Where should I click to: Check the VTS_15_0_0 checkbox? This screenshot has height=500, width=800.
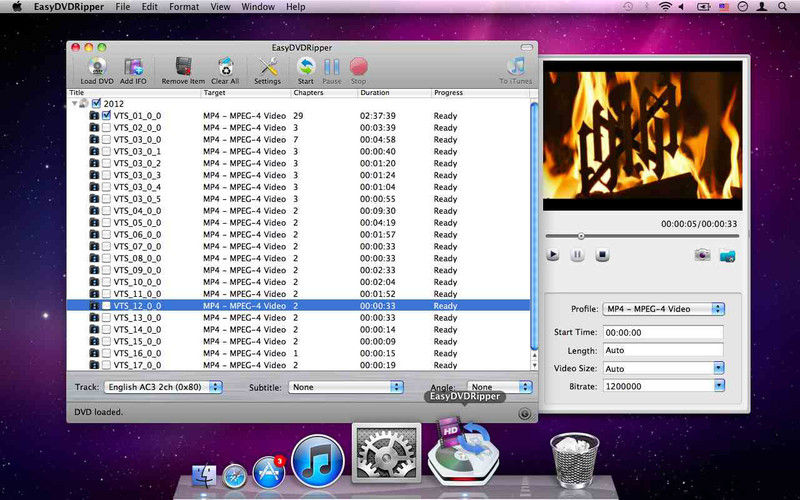pyautogui.click(x=106, y=341)
